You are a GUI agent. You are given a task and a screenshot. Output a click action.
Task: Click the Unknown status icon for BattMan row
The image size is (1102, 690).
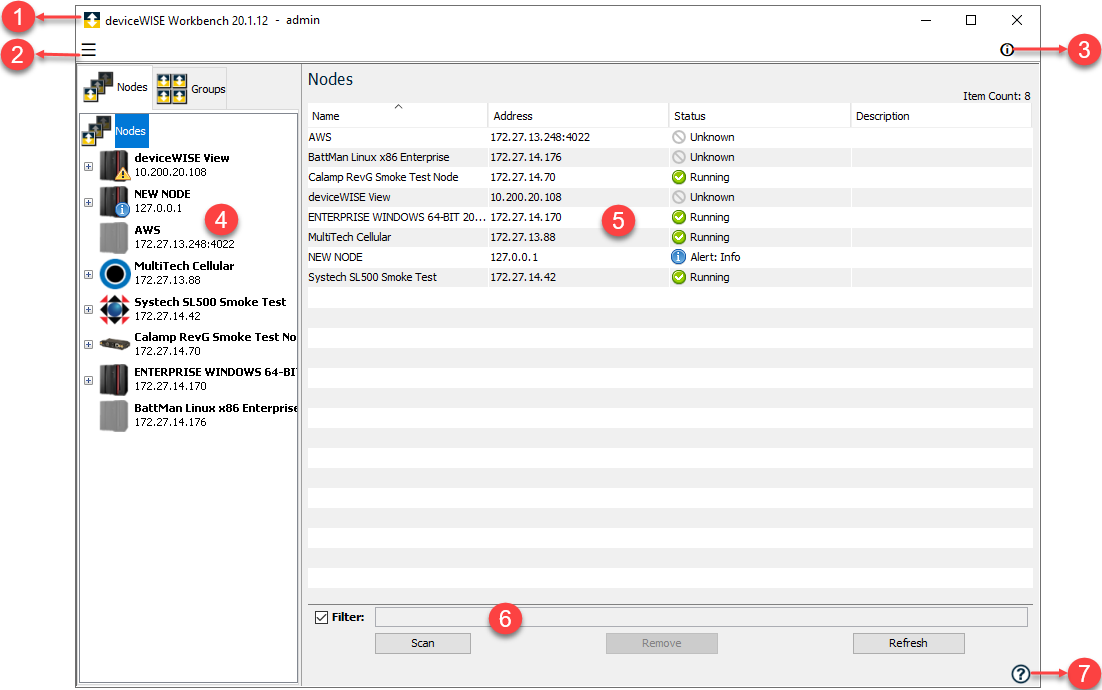pyautogui.click(x=679, y=157)
